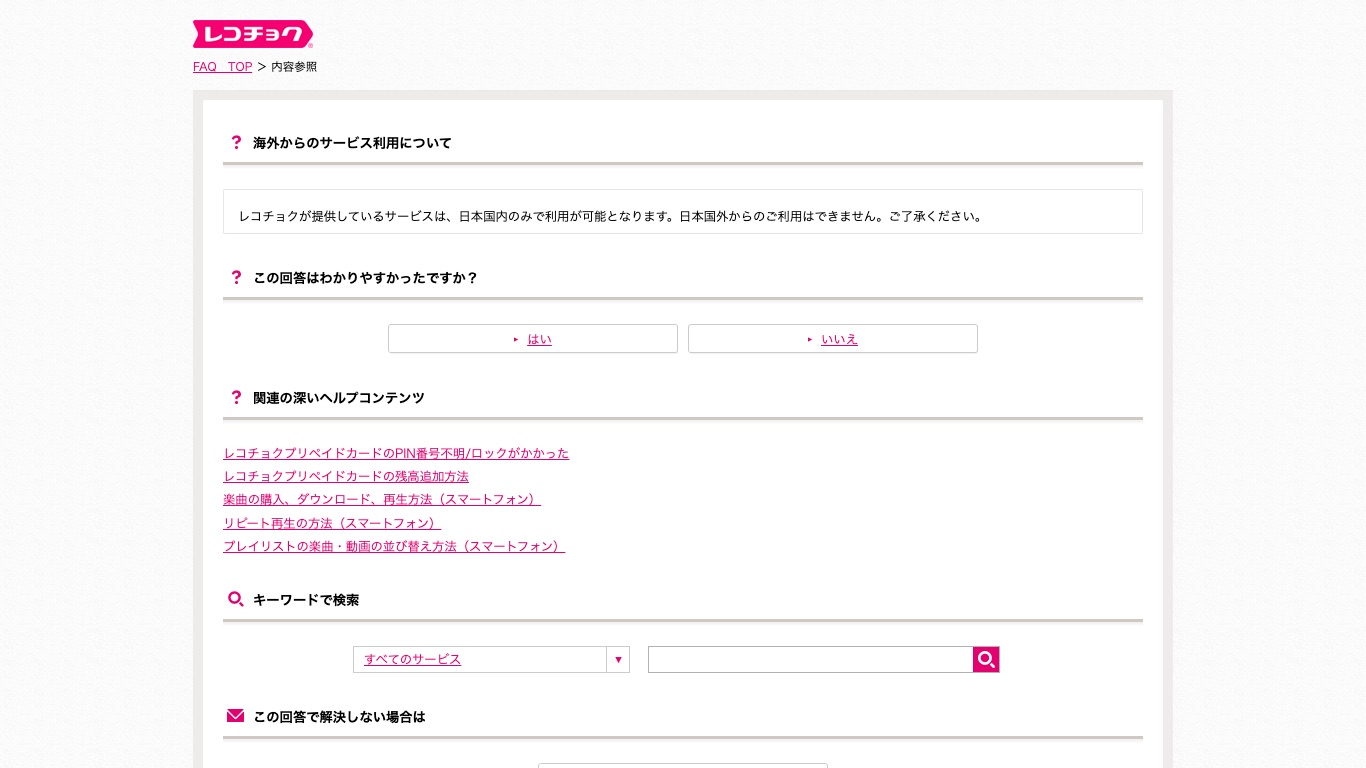Click the question mark icon beside 関連の深いヘルプコンテンツ
Image resolution: width=1366 pixels, height=768 pixels.
236,398
